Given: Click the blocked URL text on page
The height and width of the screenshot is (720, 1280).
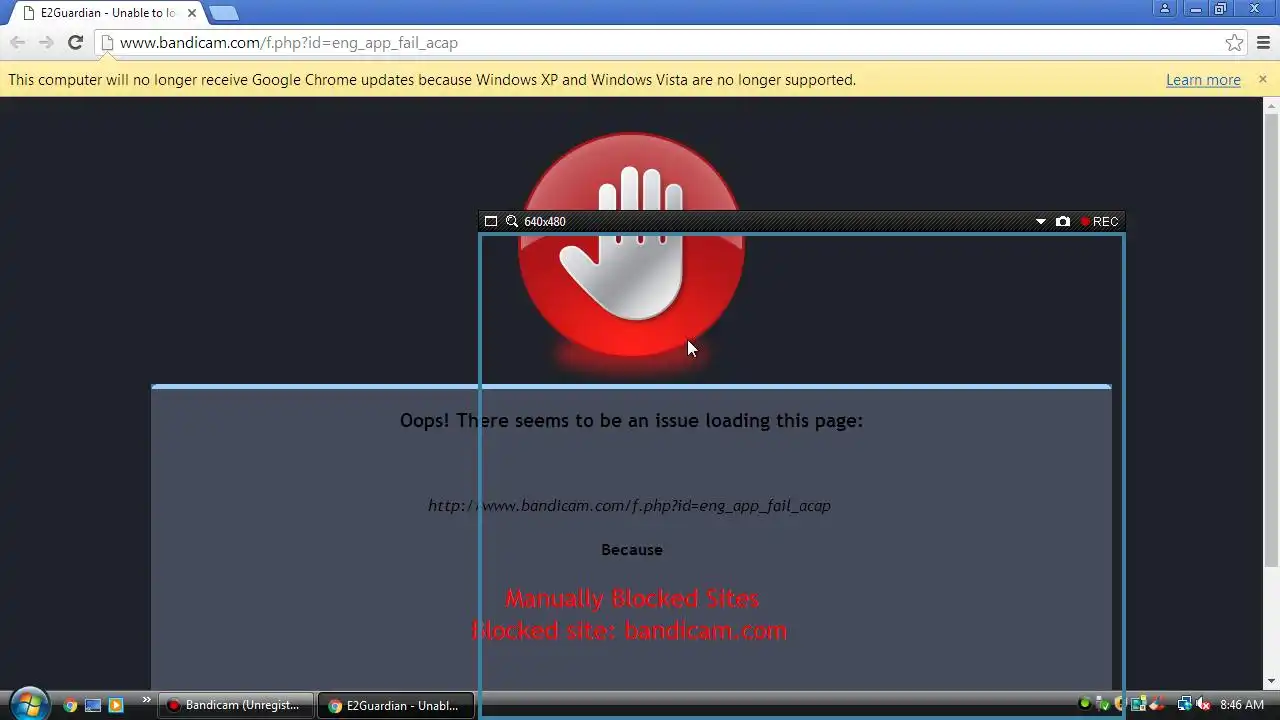Looking at the screenshot, I should pyautogui.click(x=629, y=506).
